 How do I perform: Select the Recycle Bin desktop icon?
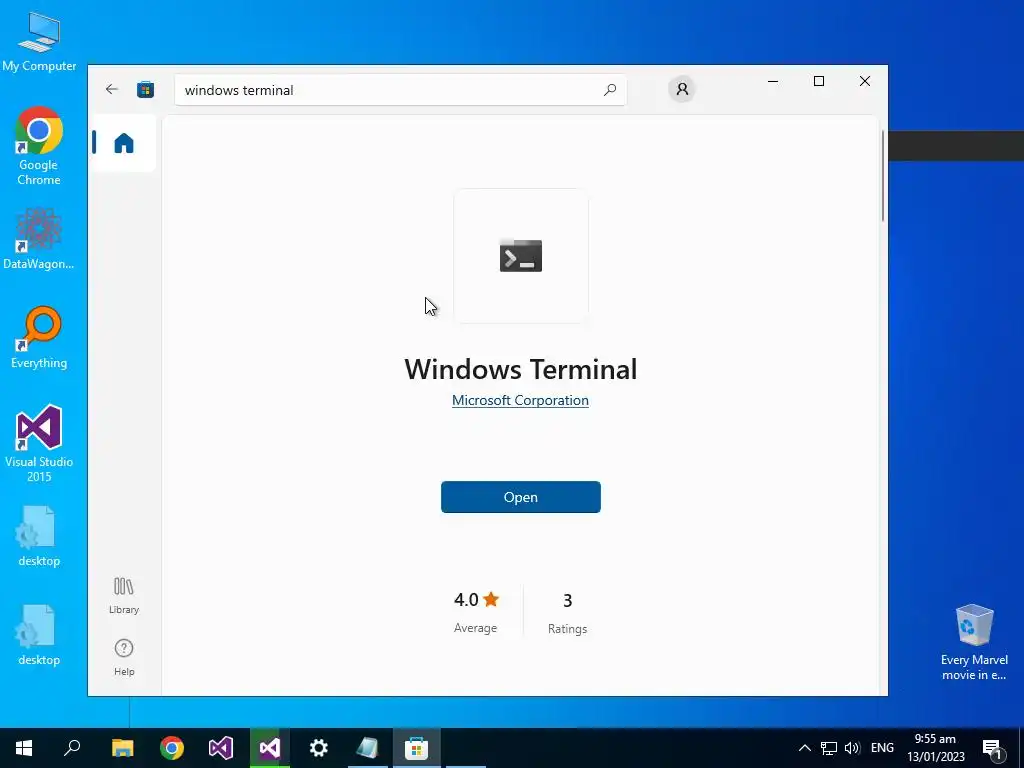pos(974,643)
